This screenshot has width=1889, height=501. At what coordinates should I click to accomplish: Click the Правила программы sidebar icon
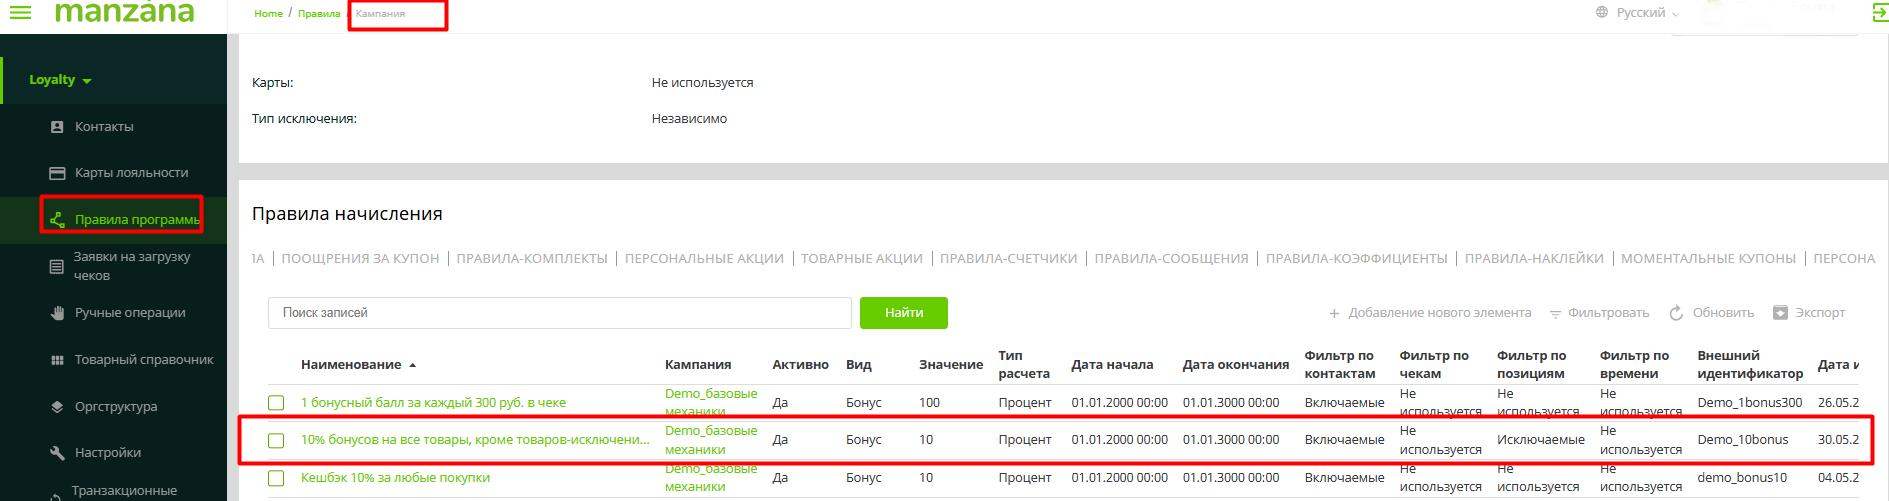click(57, 219)
